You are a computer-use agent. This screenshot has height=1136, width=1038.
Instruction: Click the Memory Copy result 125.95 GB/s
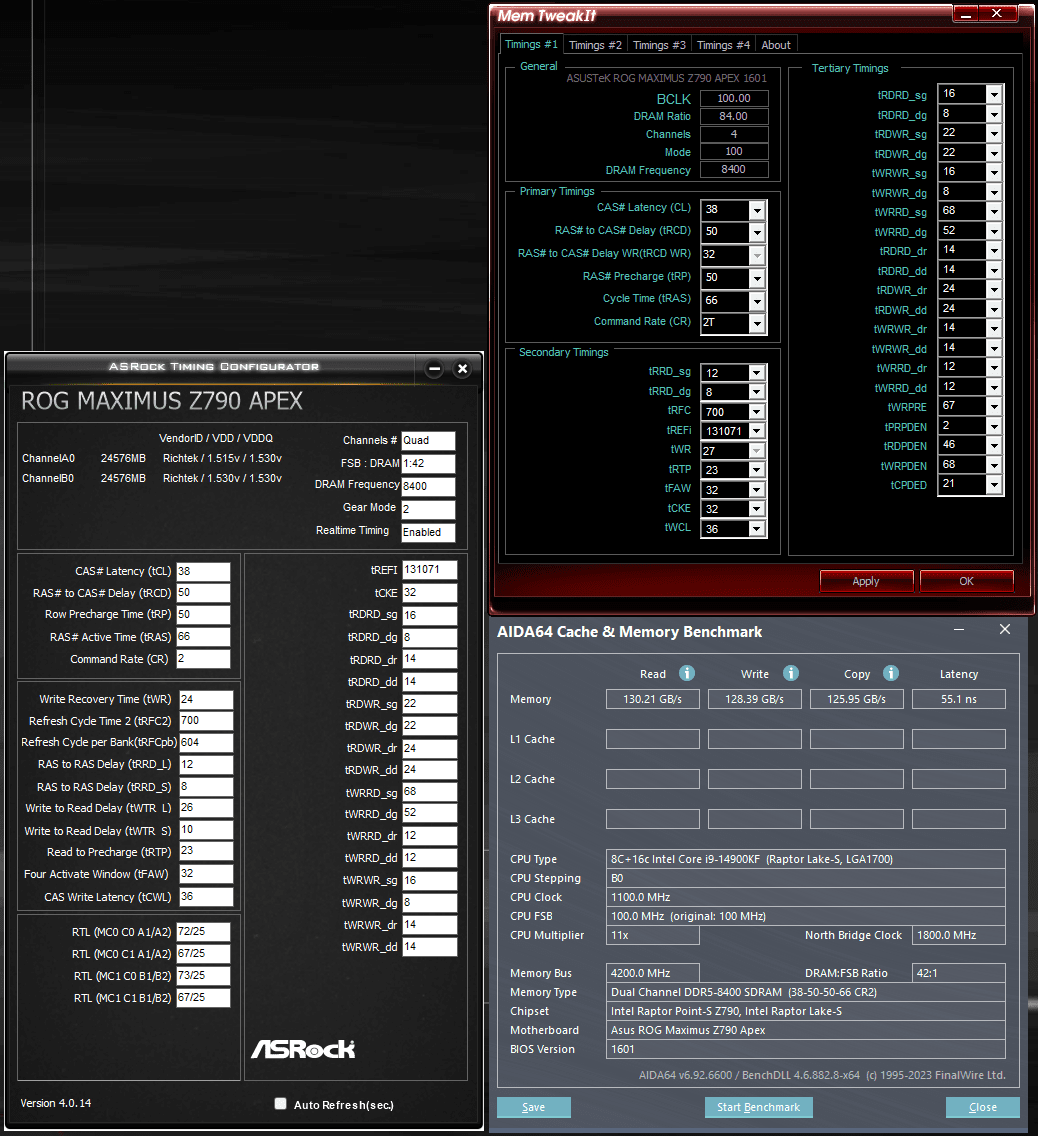857,699
